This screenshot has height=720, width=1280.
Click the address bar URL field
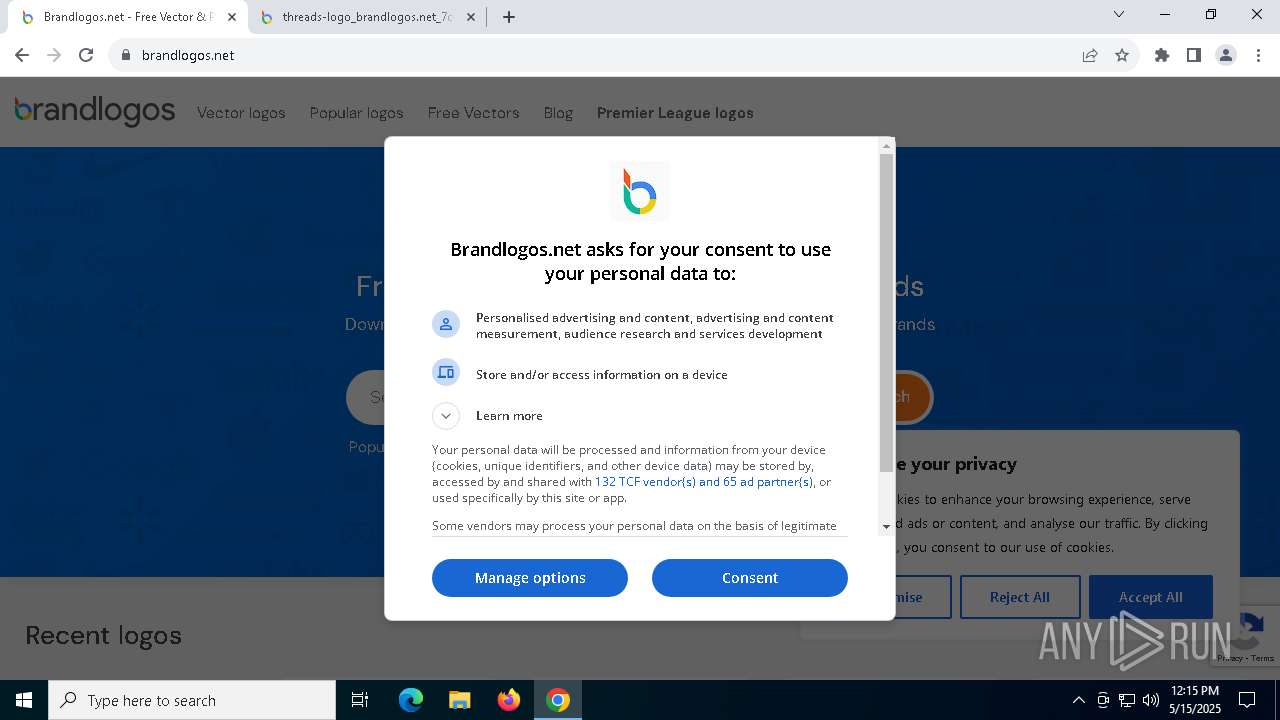(600, 55)
